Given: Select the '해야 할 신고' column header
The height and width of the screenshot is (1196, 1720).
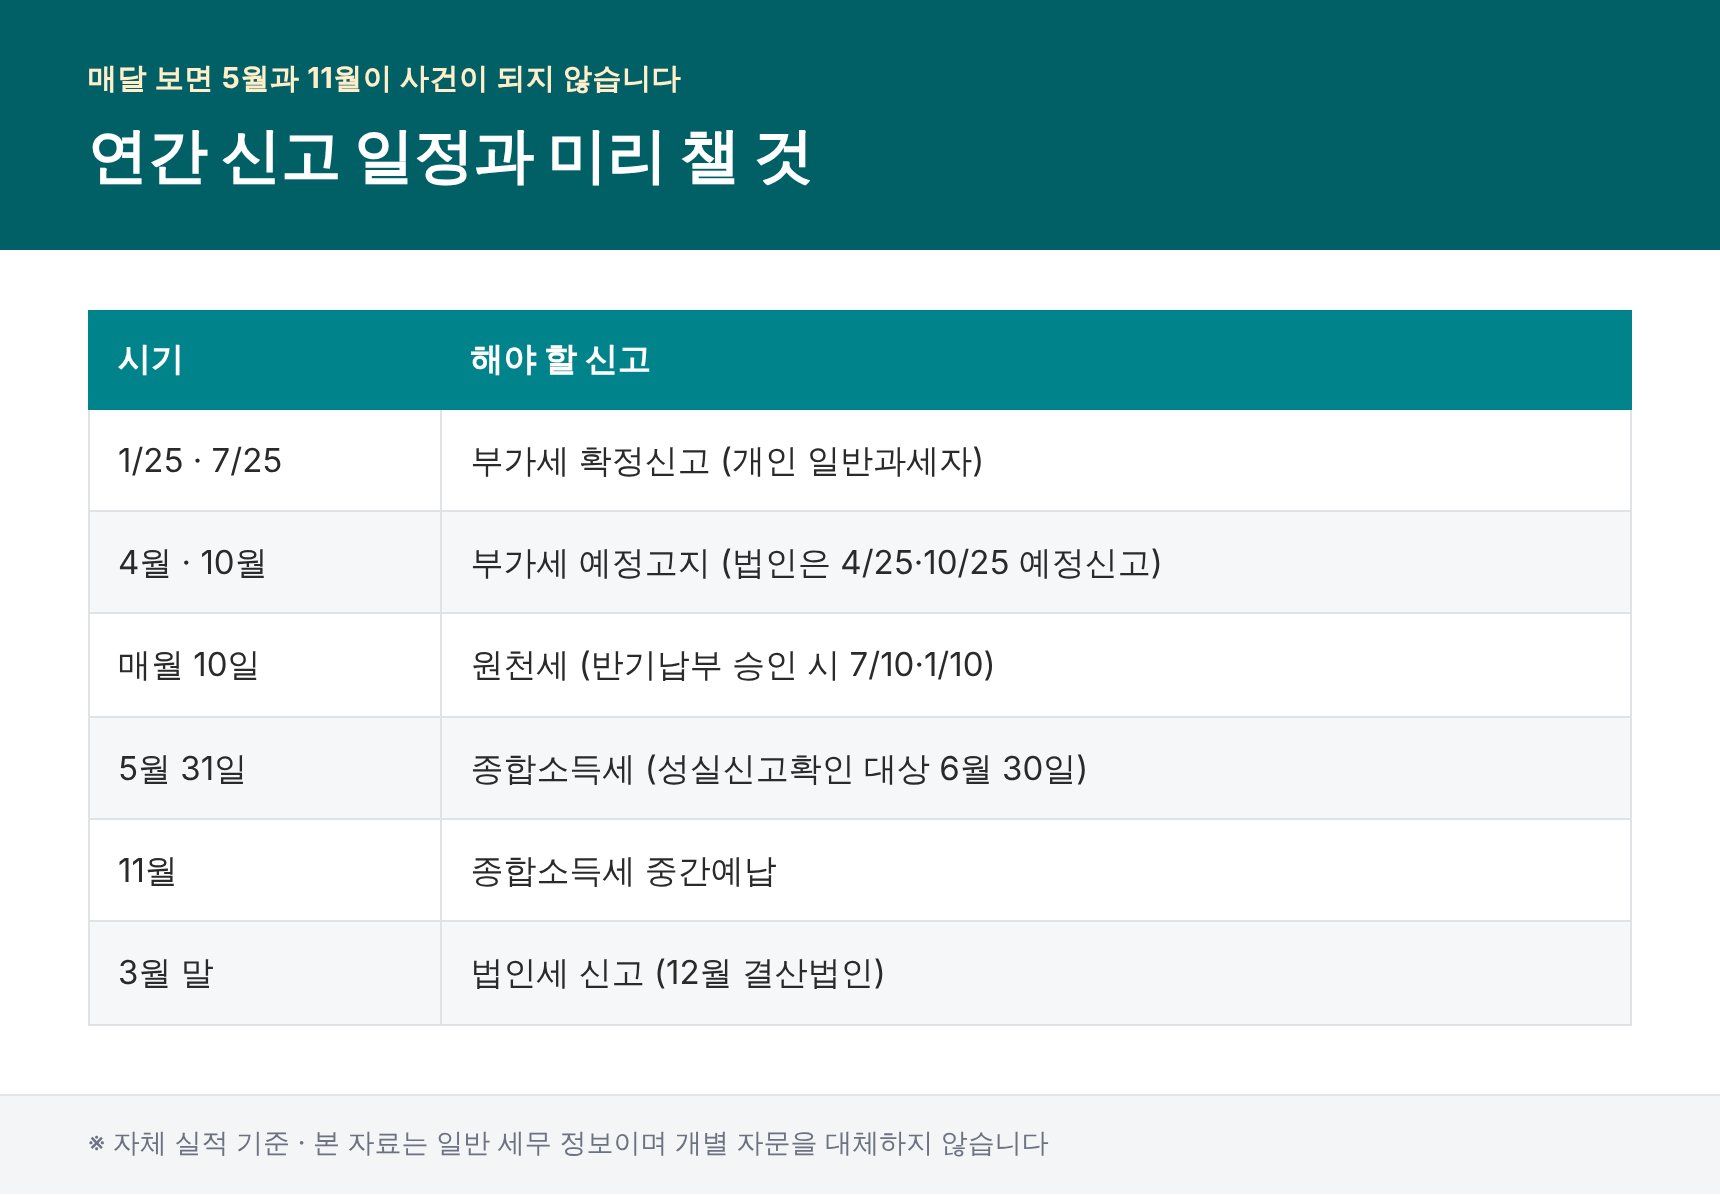Looking at the screenshot, I should (x=1036, y=360).
